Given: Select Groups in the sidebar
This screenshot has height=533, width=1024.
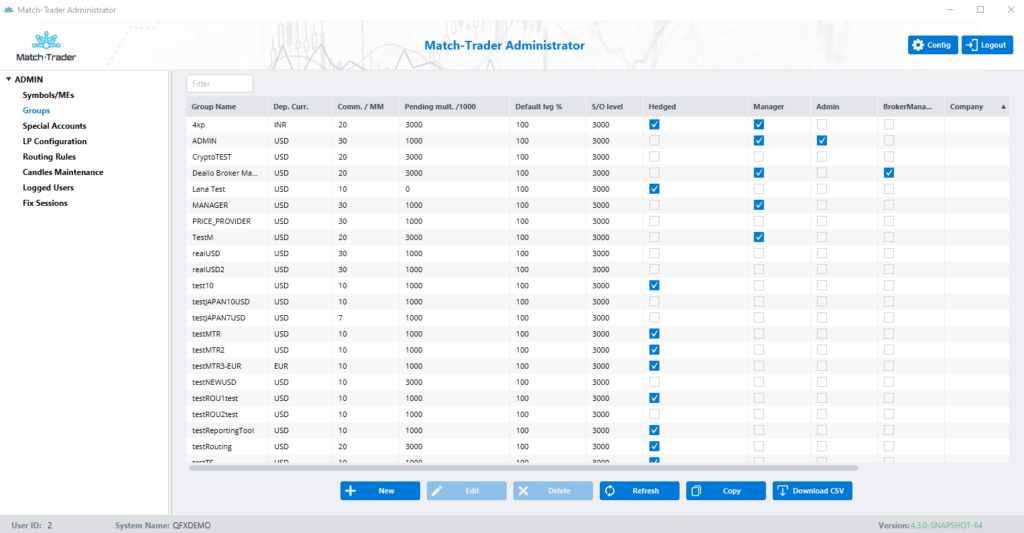Looking at the screenshot, I should pos(37,110).
